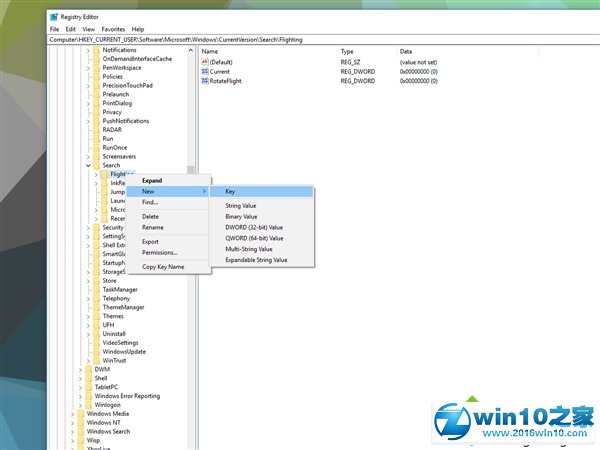Click the Registry Editor app icon in title bar
The height and width of the screenshot is (450, 600).
pos(53,17)
